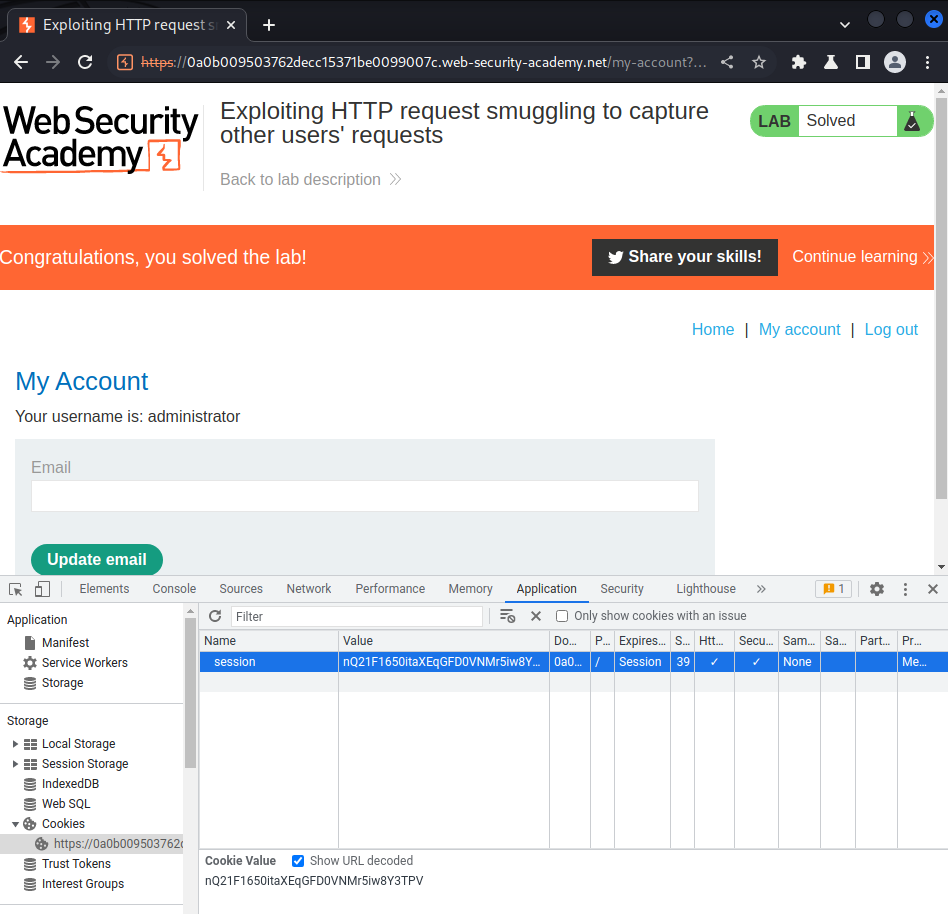Click the Update email button
Image resolution: width=948 pixels, height=914 pixels.
pos(97,559)
